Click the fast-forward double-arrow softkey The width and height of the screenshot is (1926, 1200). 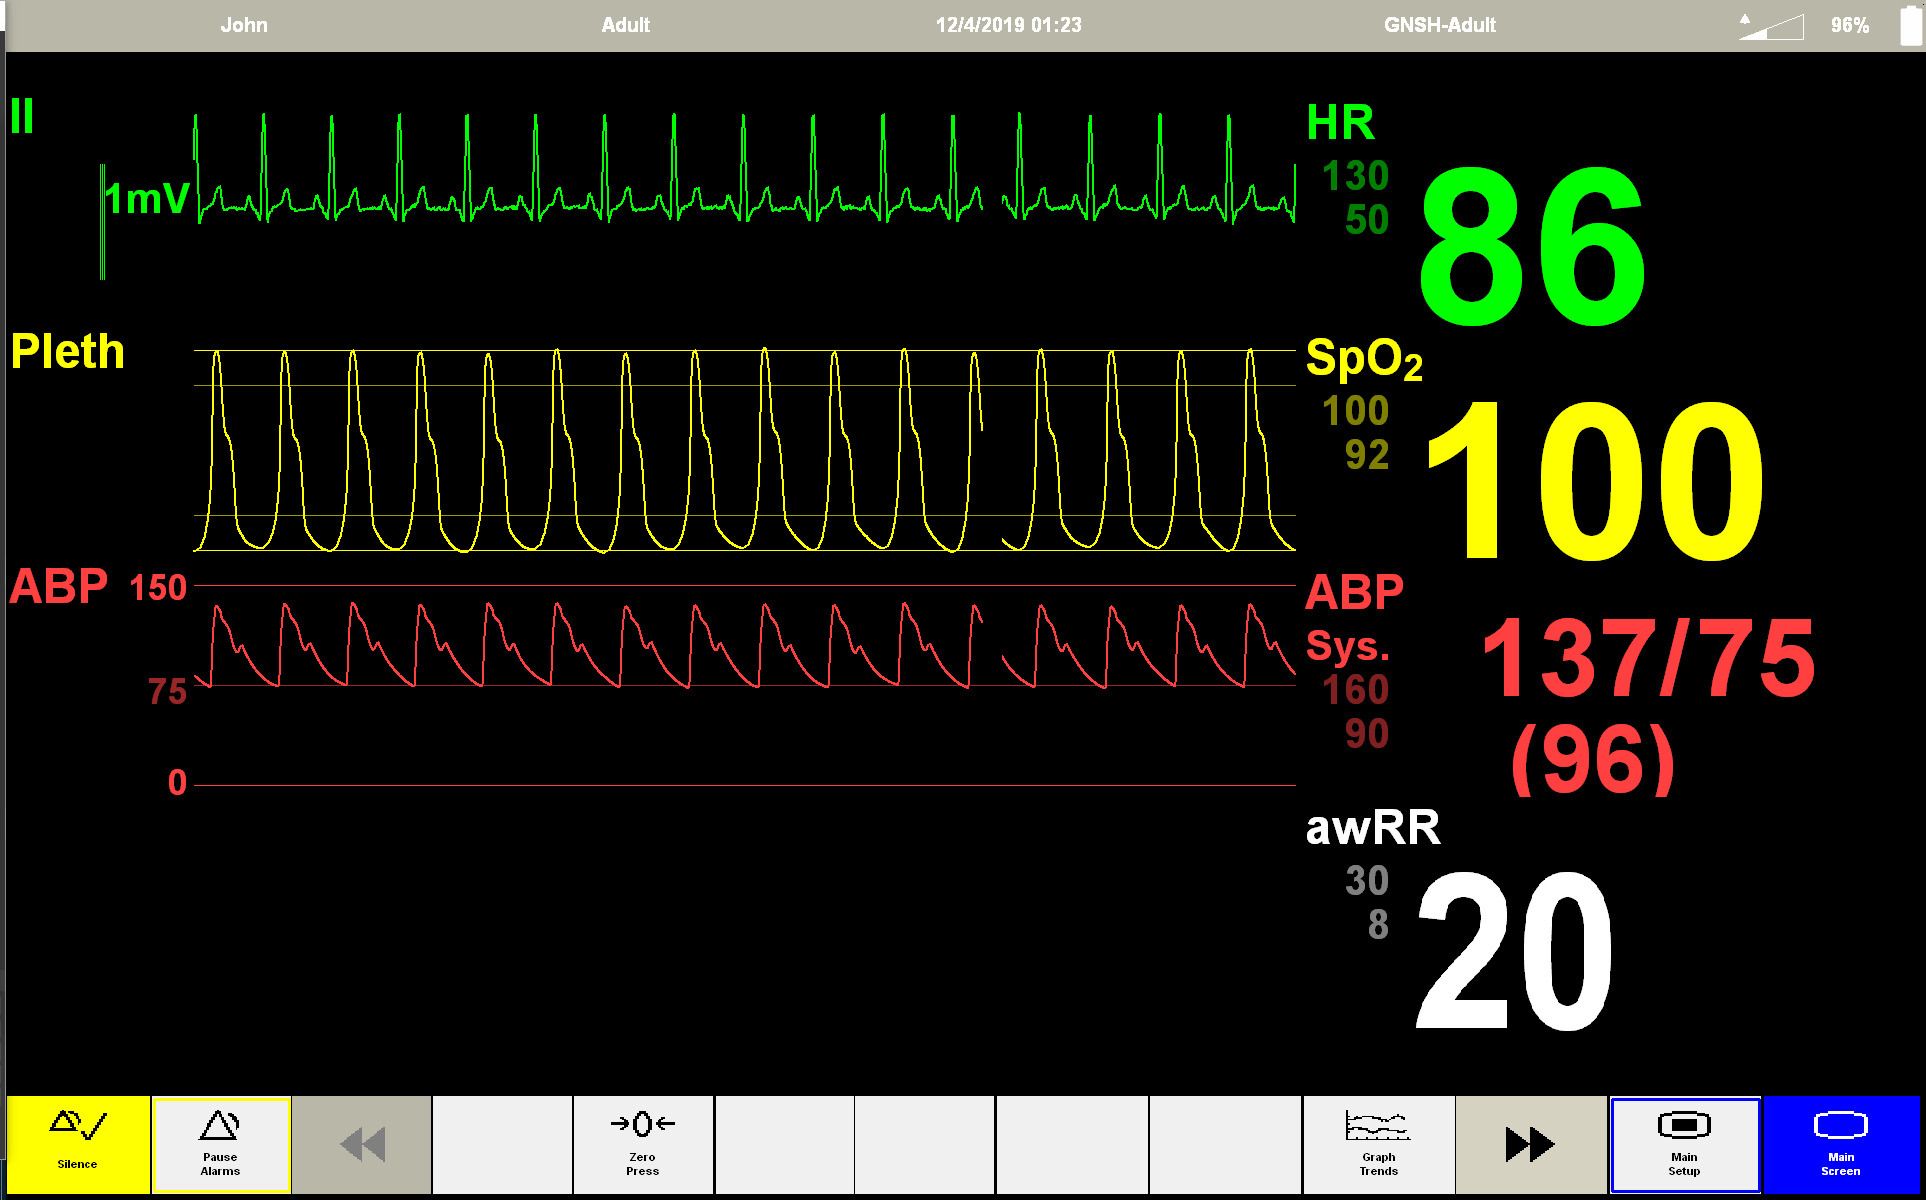click(x=1530, y=1144)
